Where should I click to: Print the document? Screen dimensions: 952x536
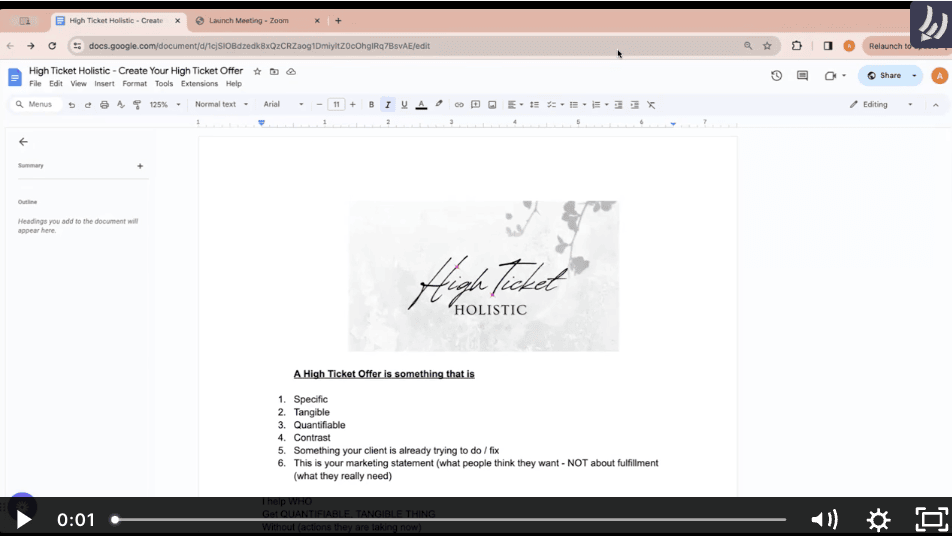(x=104, y=105)
